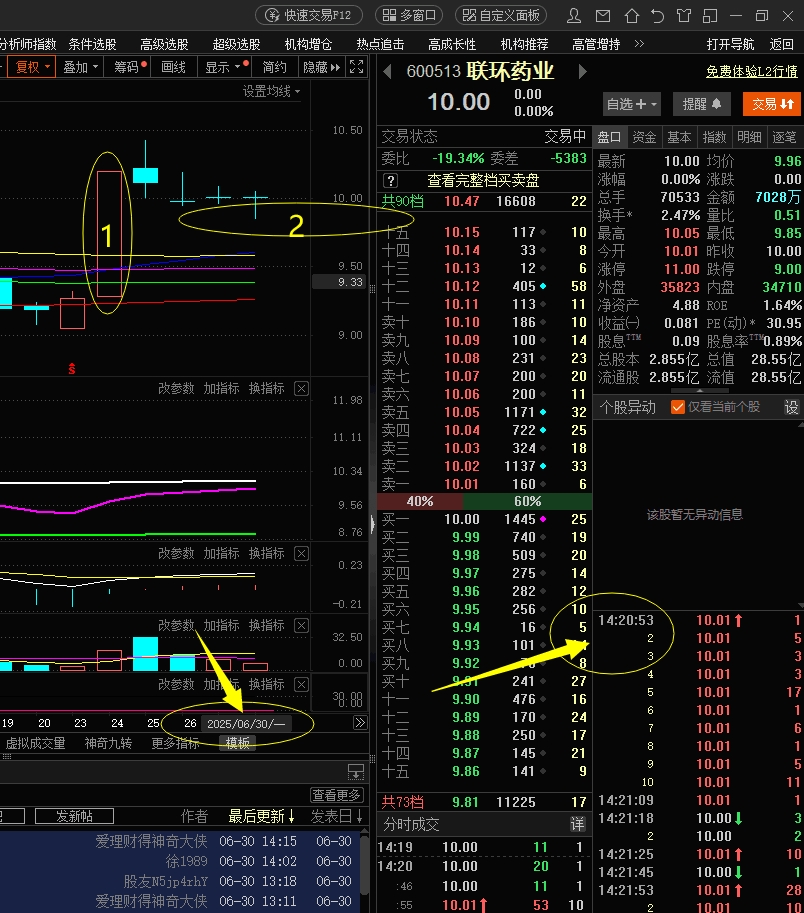This screenshot has width=804, height=913.
Task: Click 换指标 in first indicator panel
Action: point(267,388)
